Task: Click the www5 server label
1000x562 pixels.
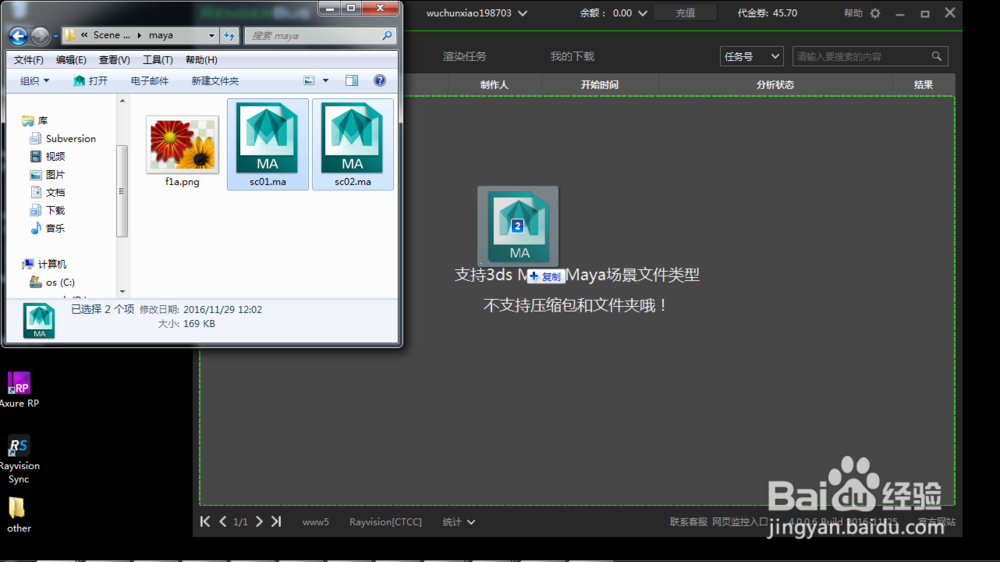Action: 316,522
